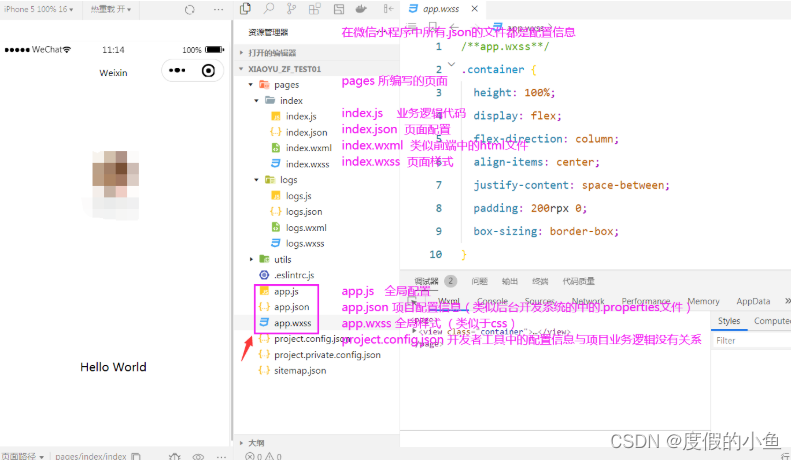Open project.private.config.json file
This screenshot has height=460, width=797.
pyautogui.click(x=327, y=354)
